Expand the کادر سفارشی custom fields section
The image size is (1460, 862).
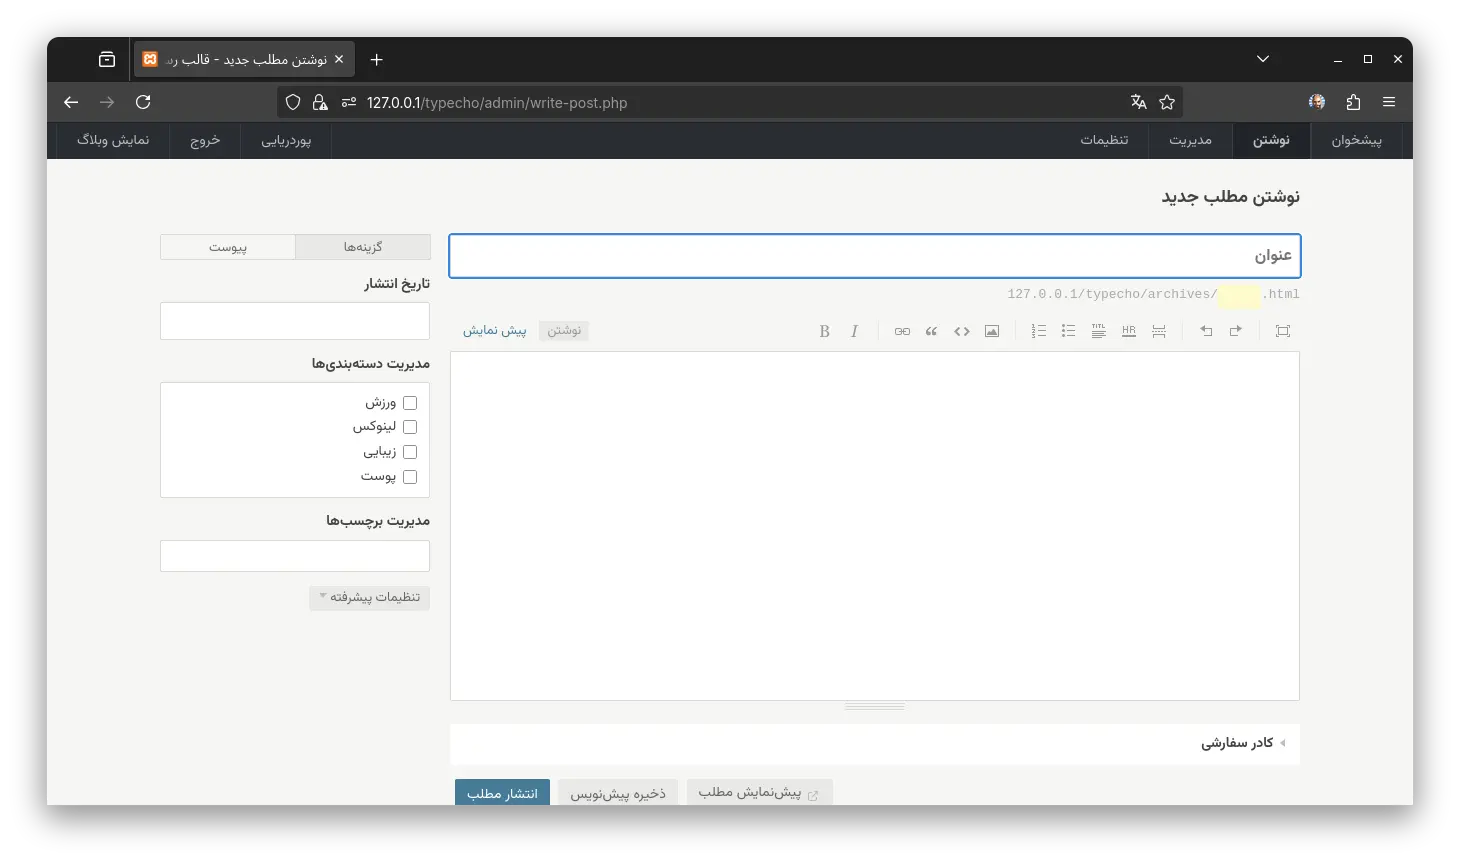click(1238, 743)
